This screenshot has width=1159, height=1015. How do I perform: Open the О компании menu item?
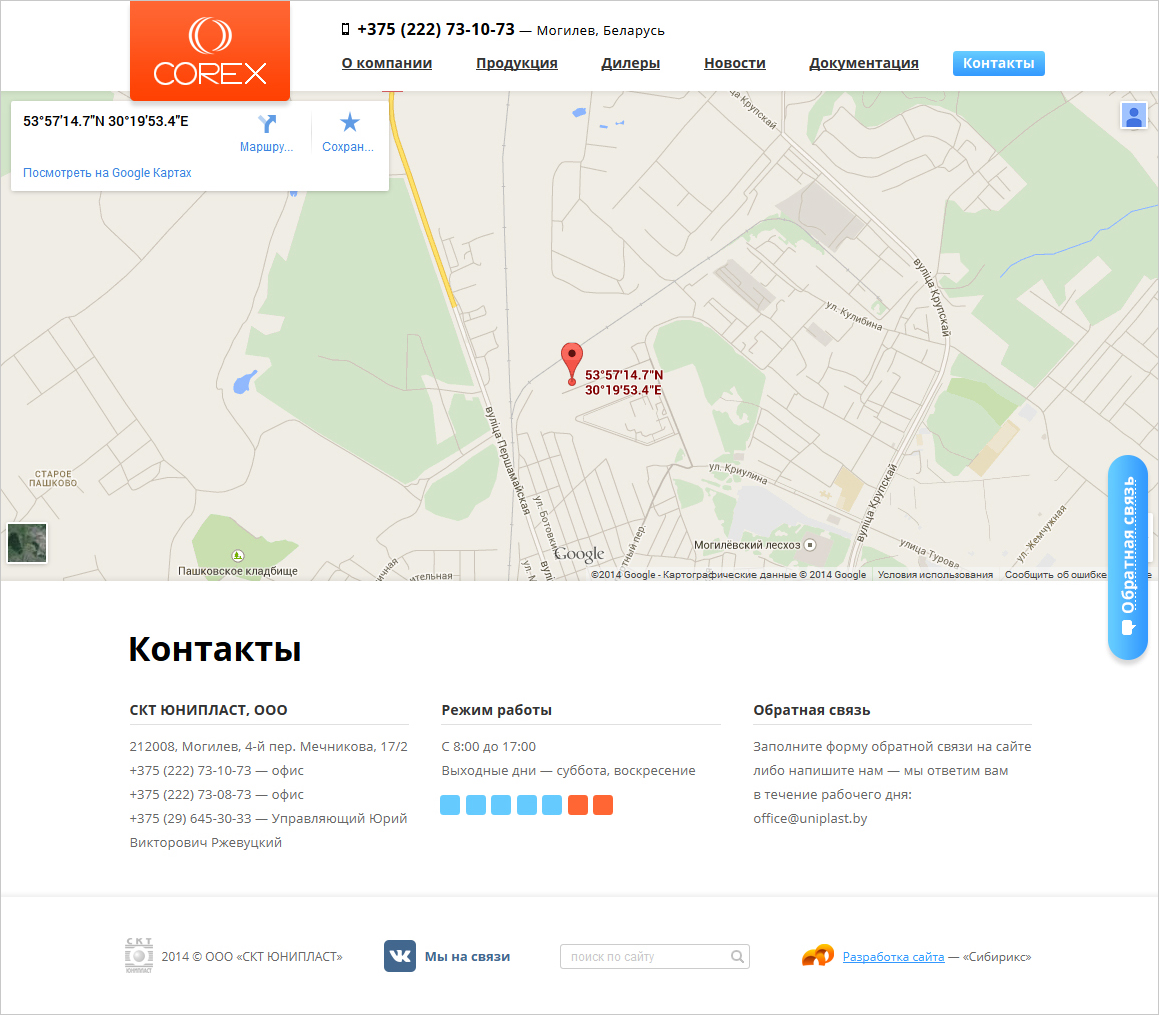387,63
